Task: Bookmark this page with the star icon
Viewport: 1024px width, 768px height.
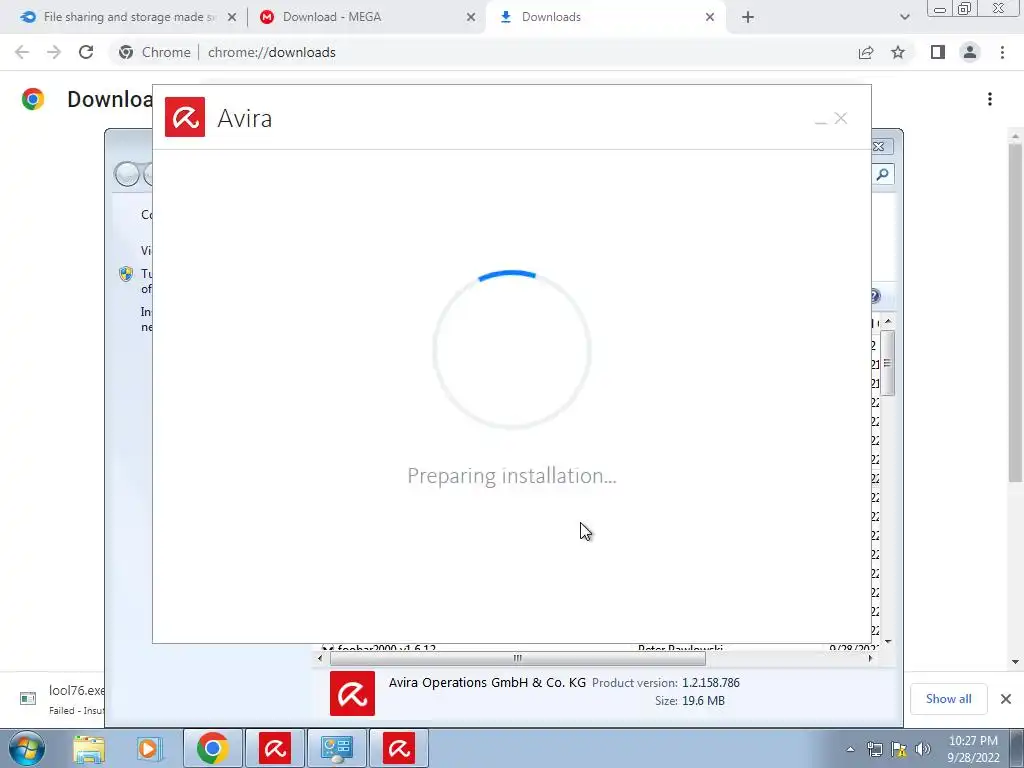Action: click(x=898, y=52)
